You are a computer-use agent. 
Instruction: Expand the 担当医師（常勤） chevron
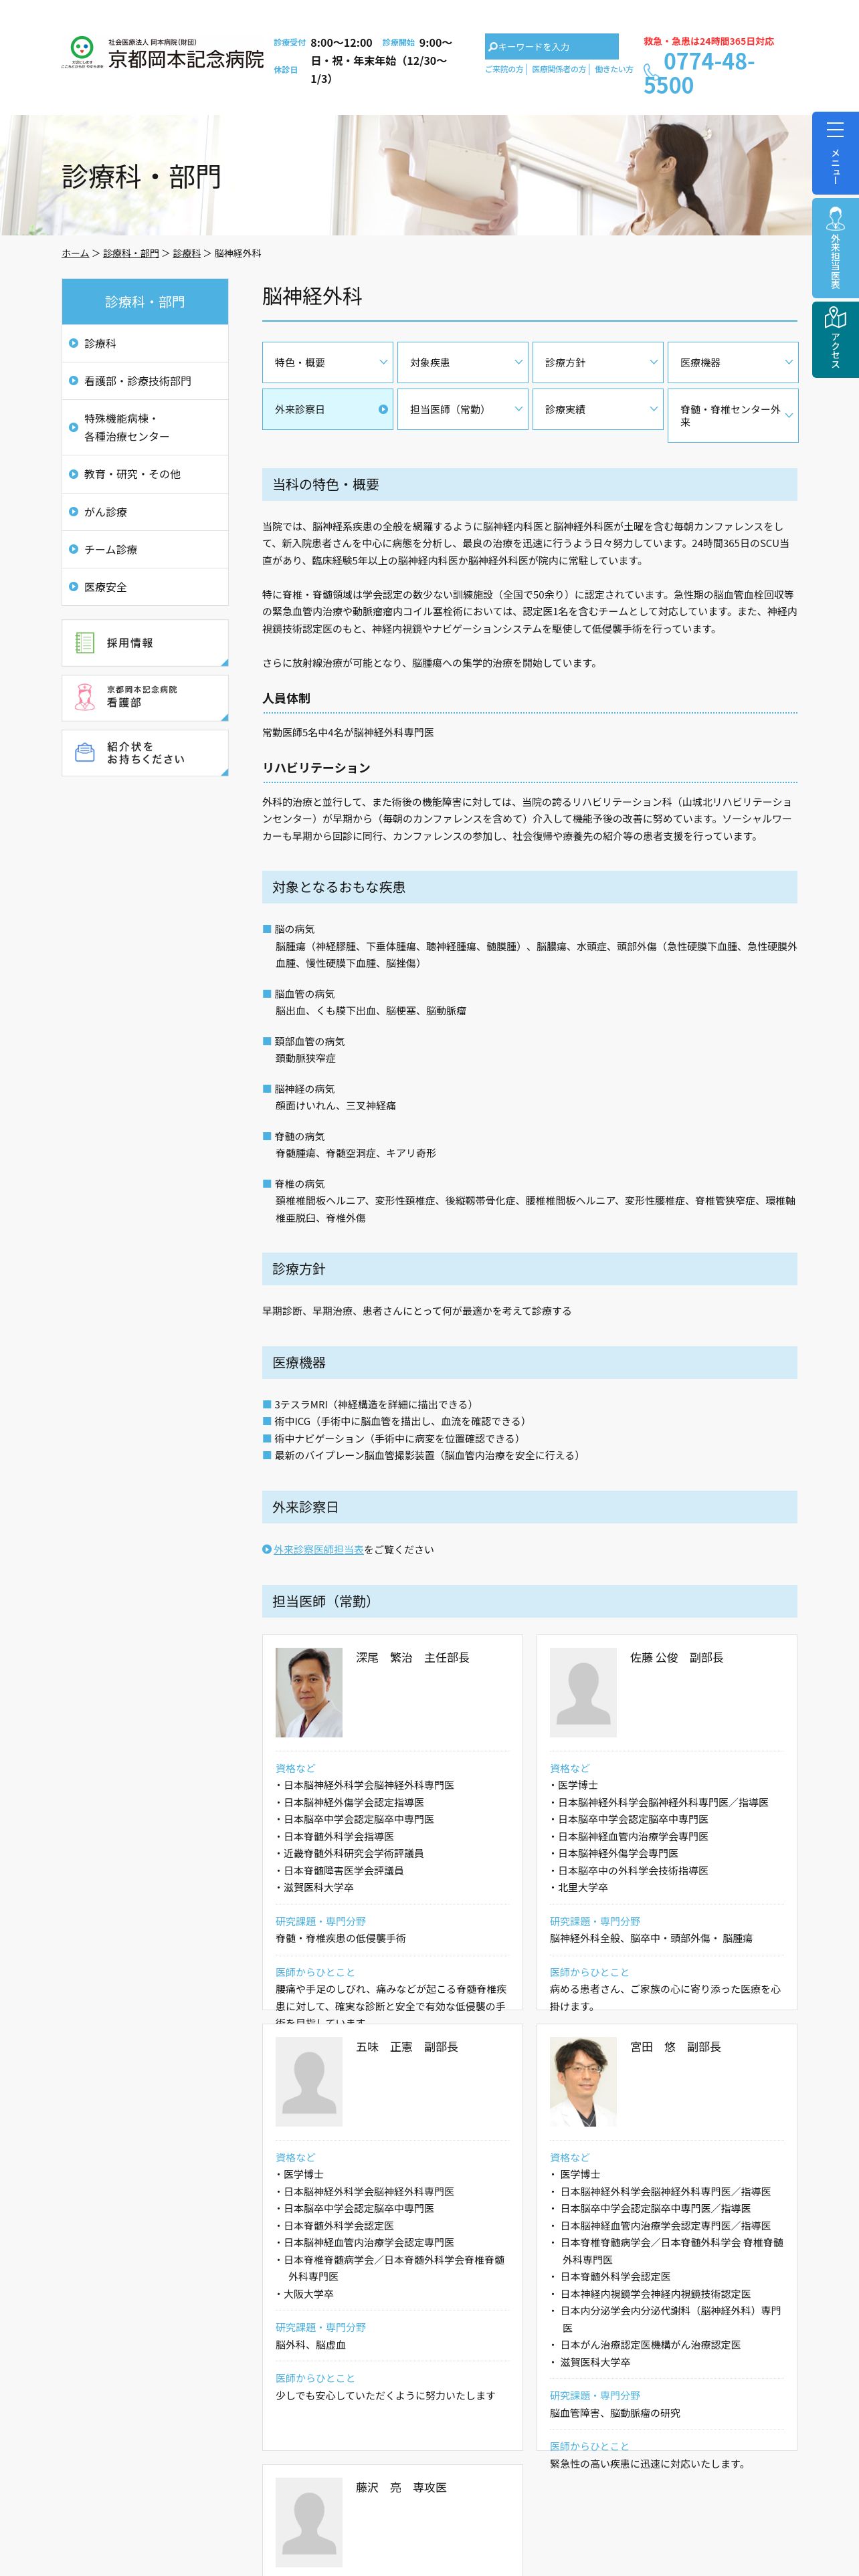tap(518, 409)
